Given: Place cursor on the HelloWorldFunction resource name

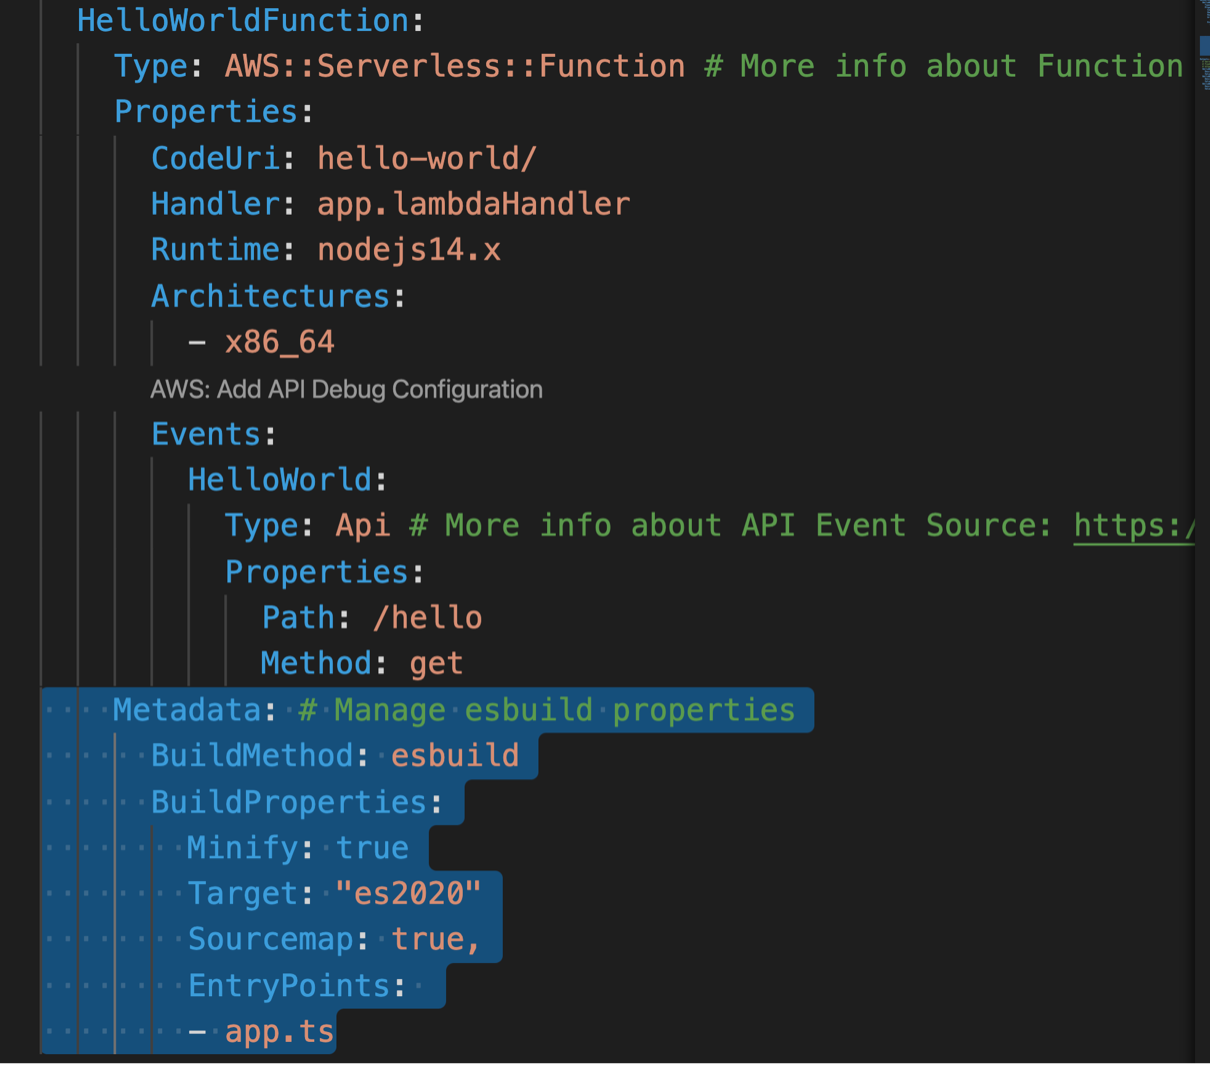Looking at the screenshot, I should pyautogui.click(x=240, y=20).
